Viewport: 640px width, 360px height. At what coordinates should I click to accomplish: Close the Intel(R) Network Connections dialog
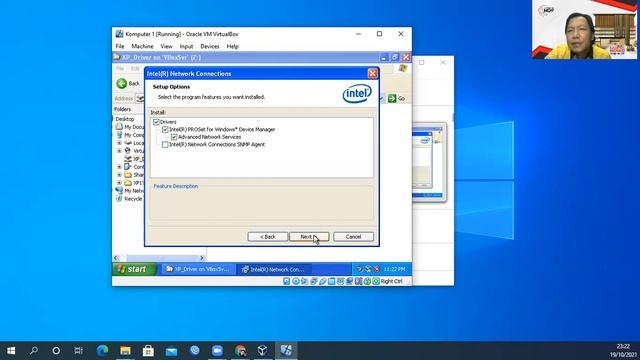click(x=372, y=73)
